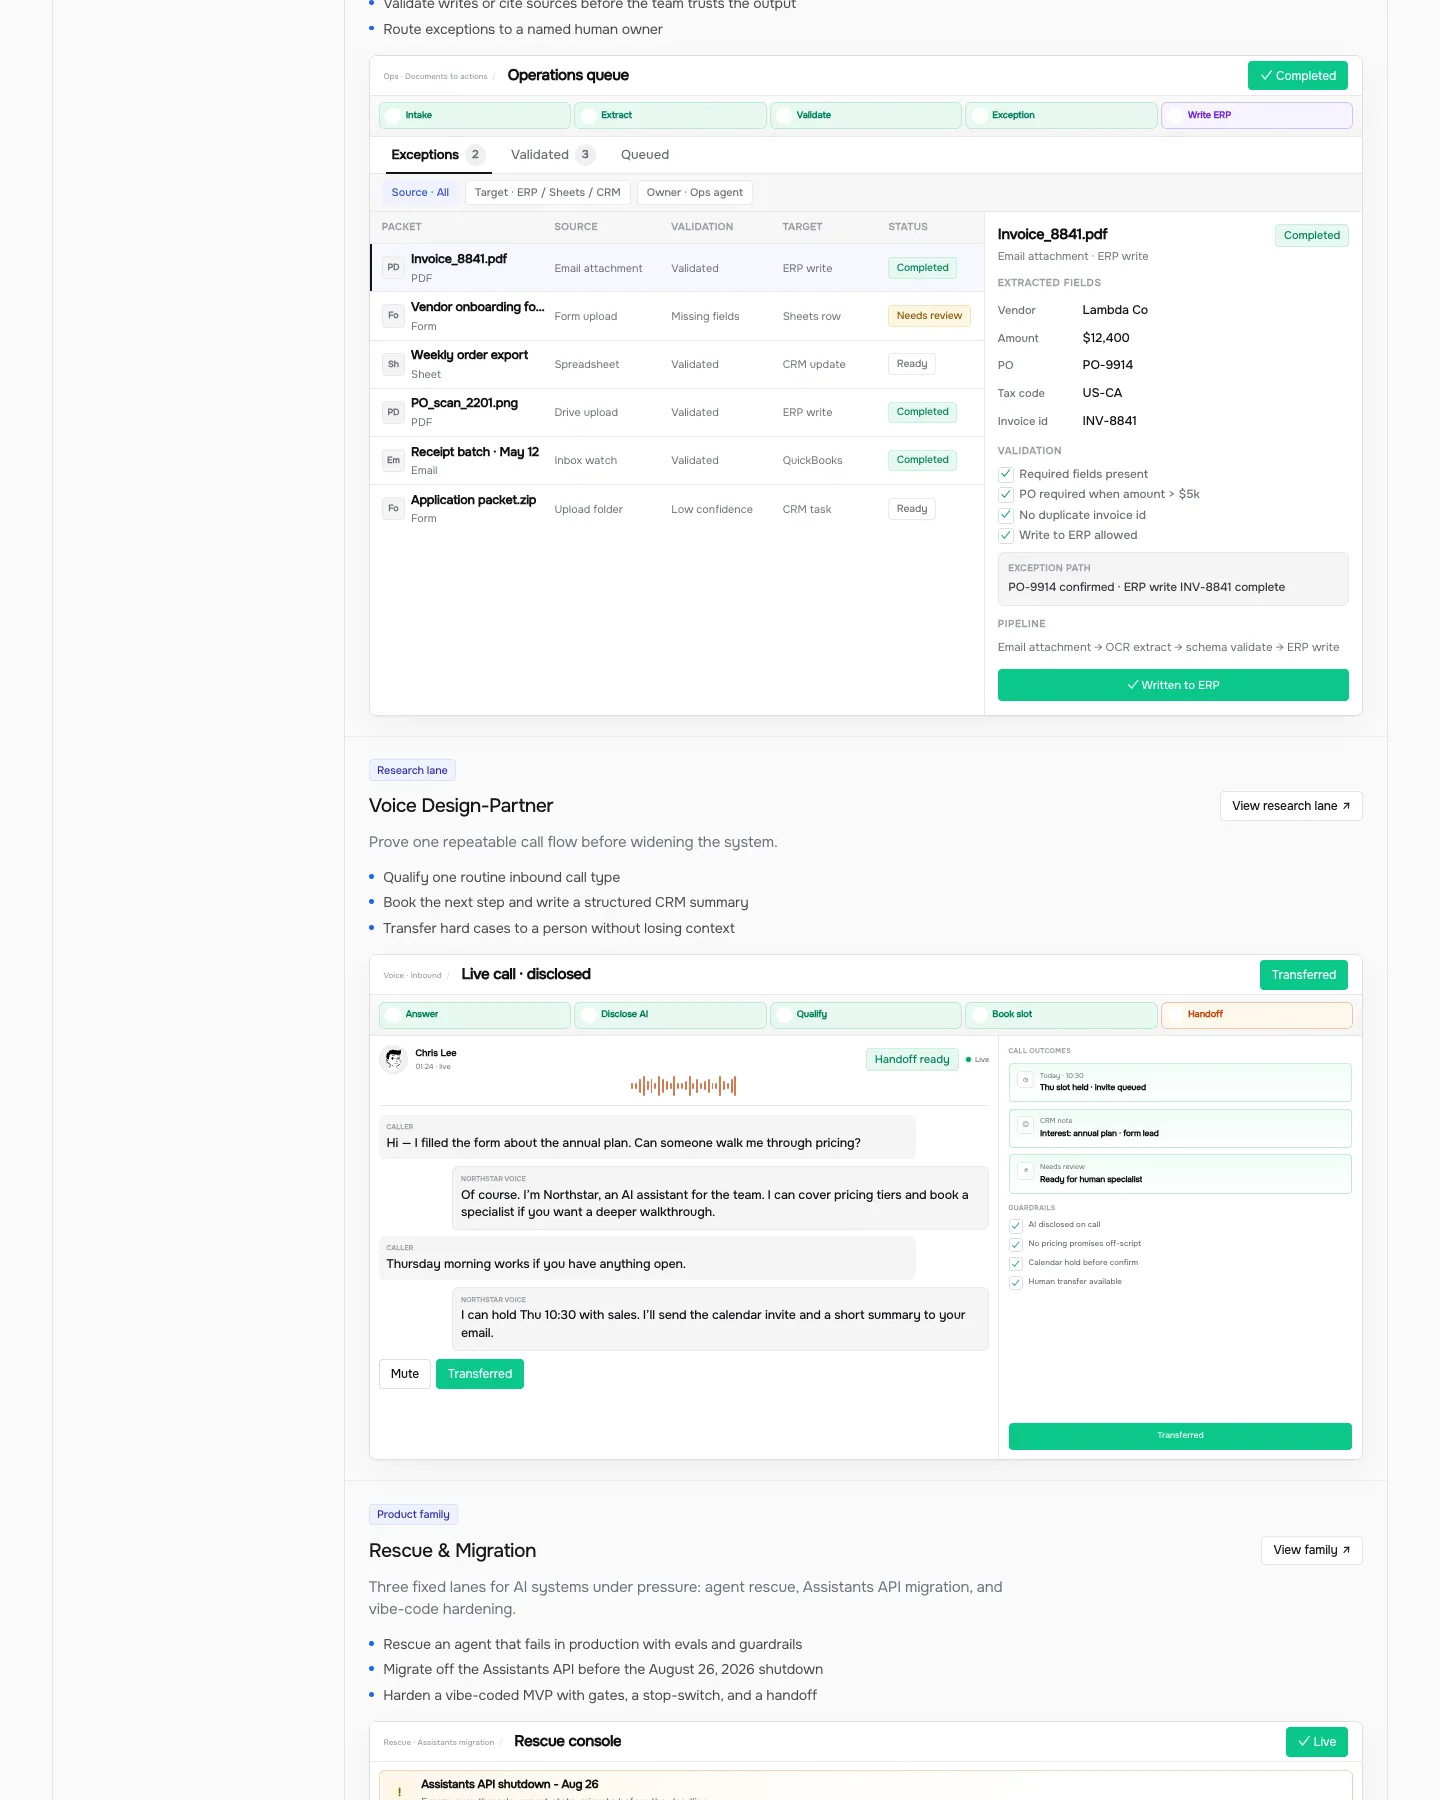This screenshot has height=1800, width=1440.
Task: Click the Live button in Rescue console header
Action: [1317, 1742]
